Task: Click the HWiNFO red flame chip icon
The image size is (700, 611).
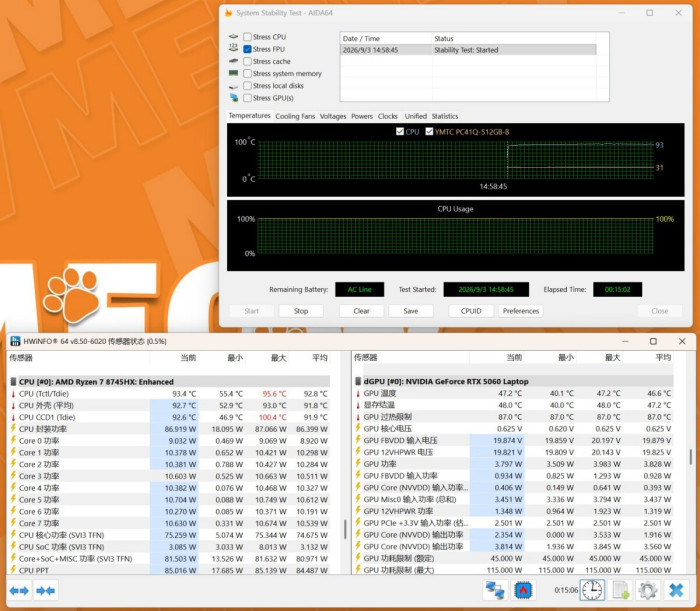Action: pos(524,590)
